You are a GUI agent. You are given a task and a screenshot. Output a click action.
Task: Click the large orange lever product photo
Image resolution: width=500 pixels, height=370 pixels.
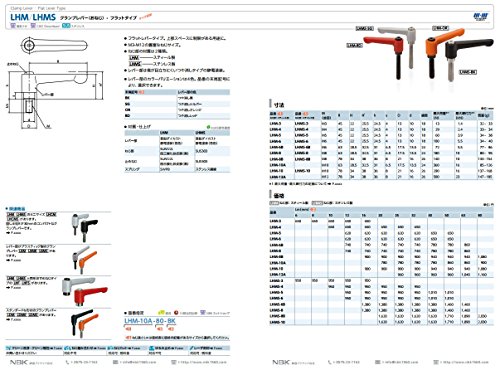[x=443, y=52]
